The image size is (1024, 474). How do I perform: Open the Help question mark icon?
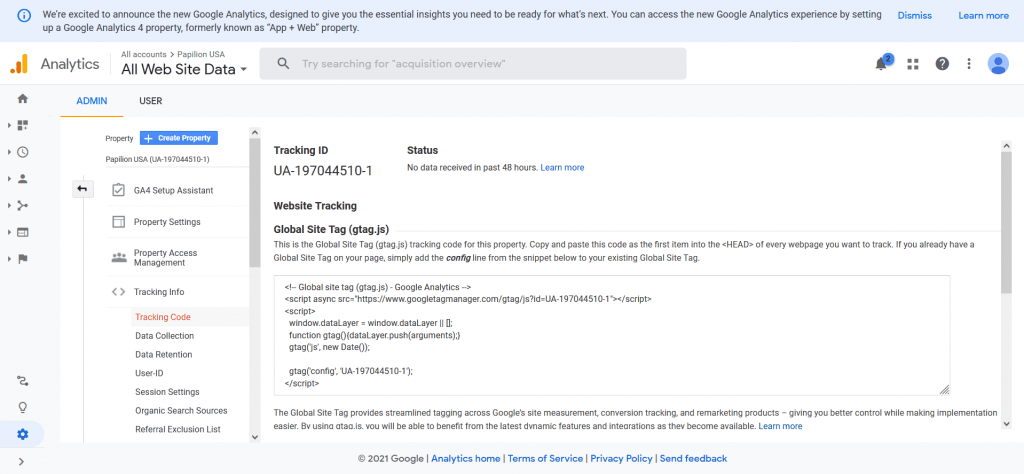click(x=942, y=63)
